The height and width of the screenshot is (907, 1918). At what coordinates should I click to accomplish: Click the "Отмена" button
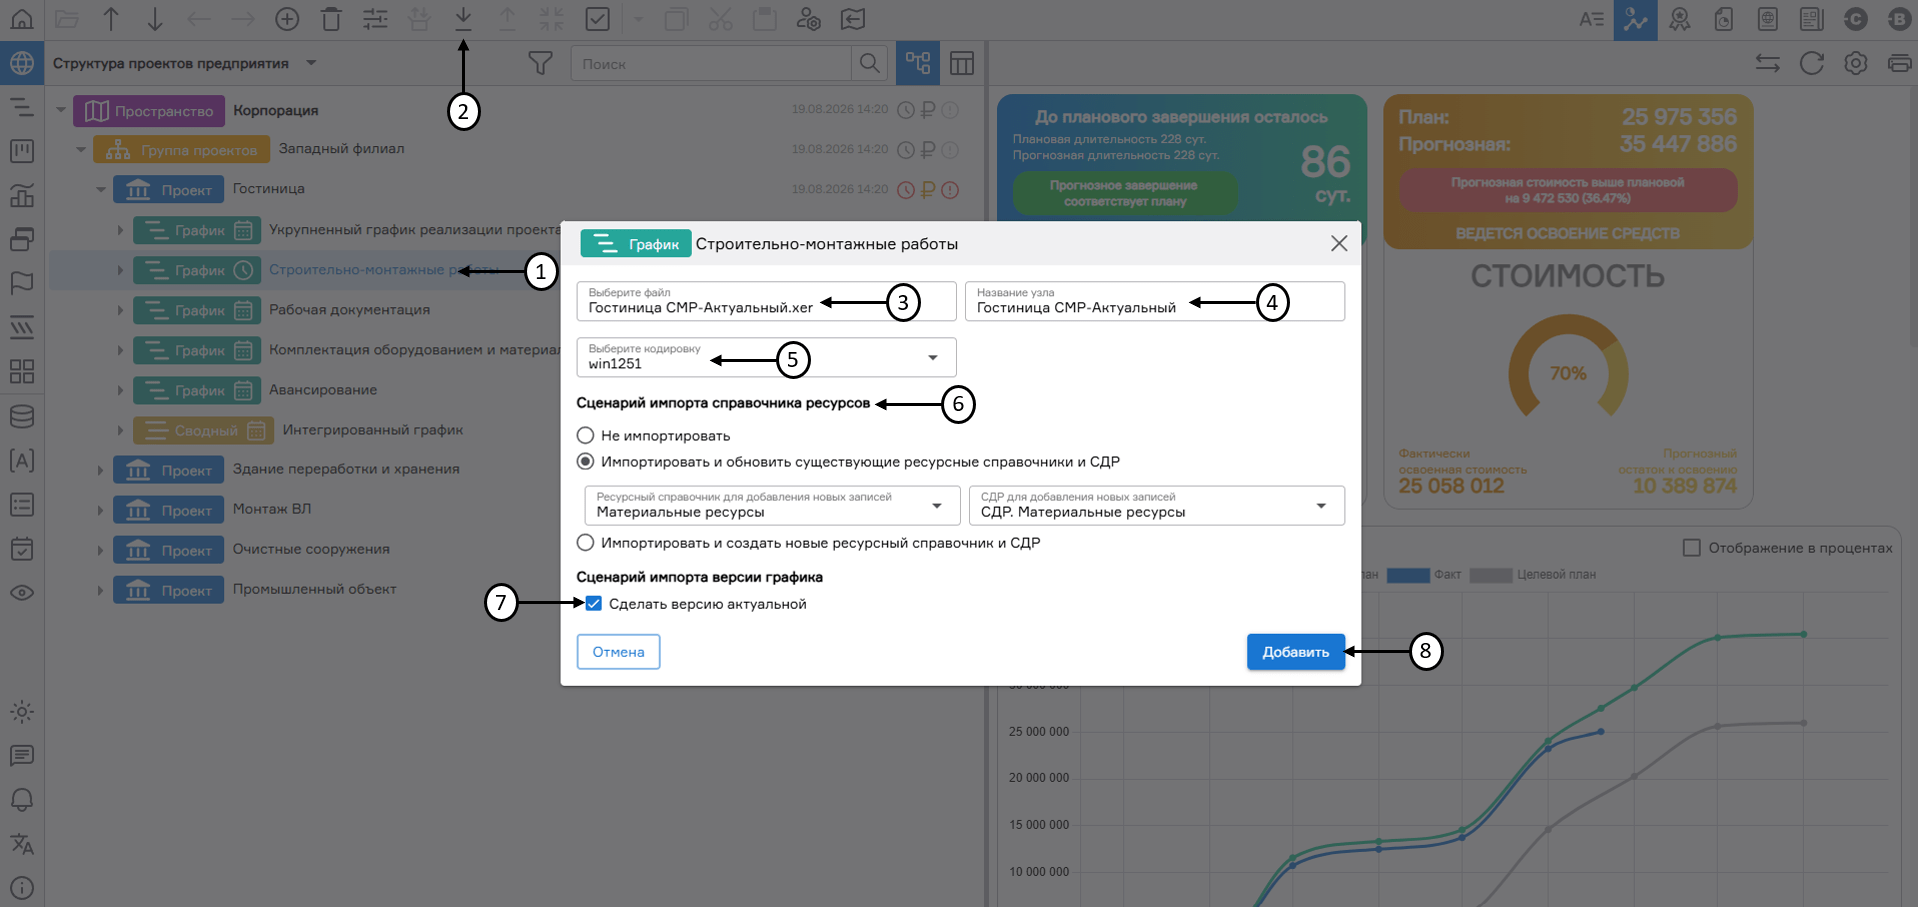pos(618,651)
